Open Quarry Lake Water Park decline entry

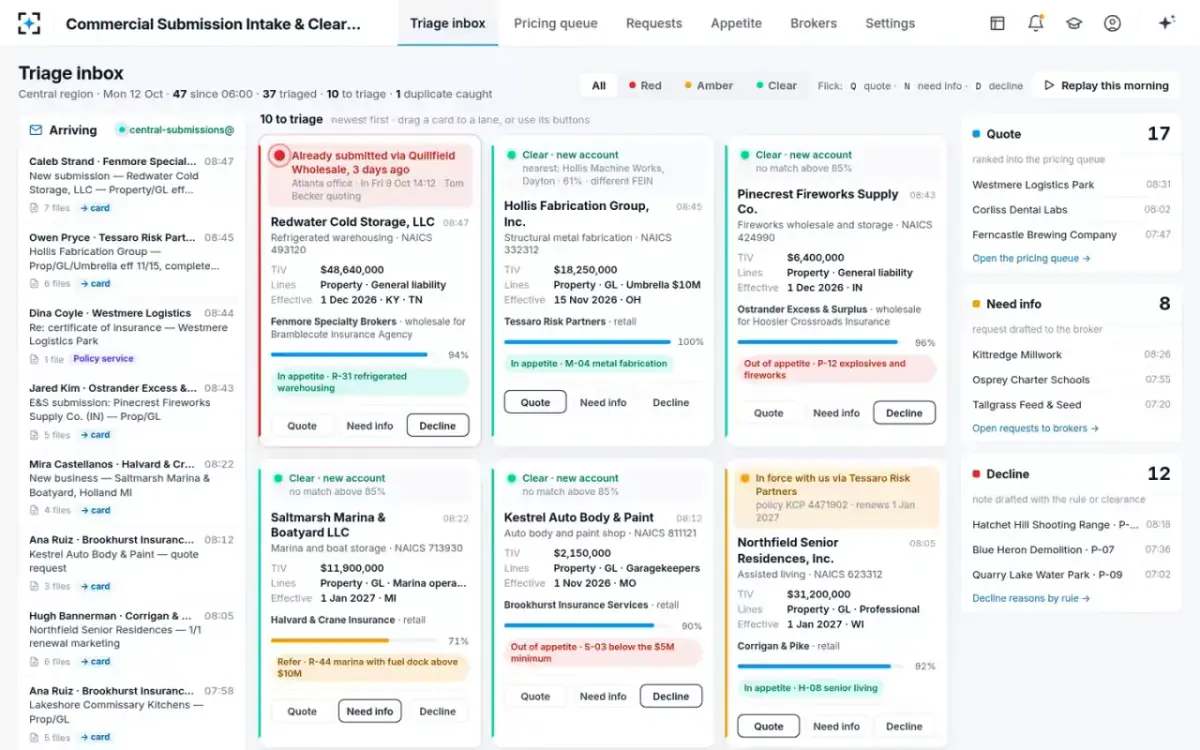pos(1071,575)
